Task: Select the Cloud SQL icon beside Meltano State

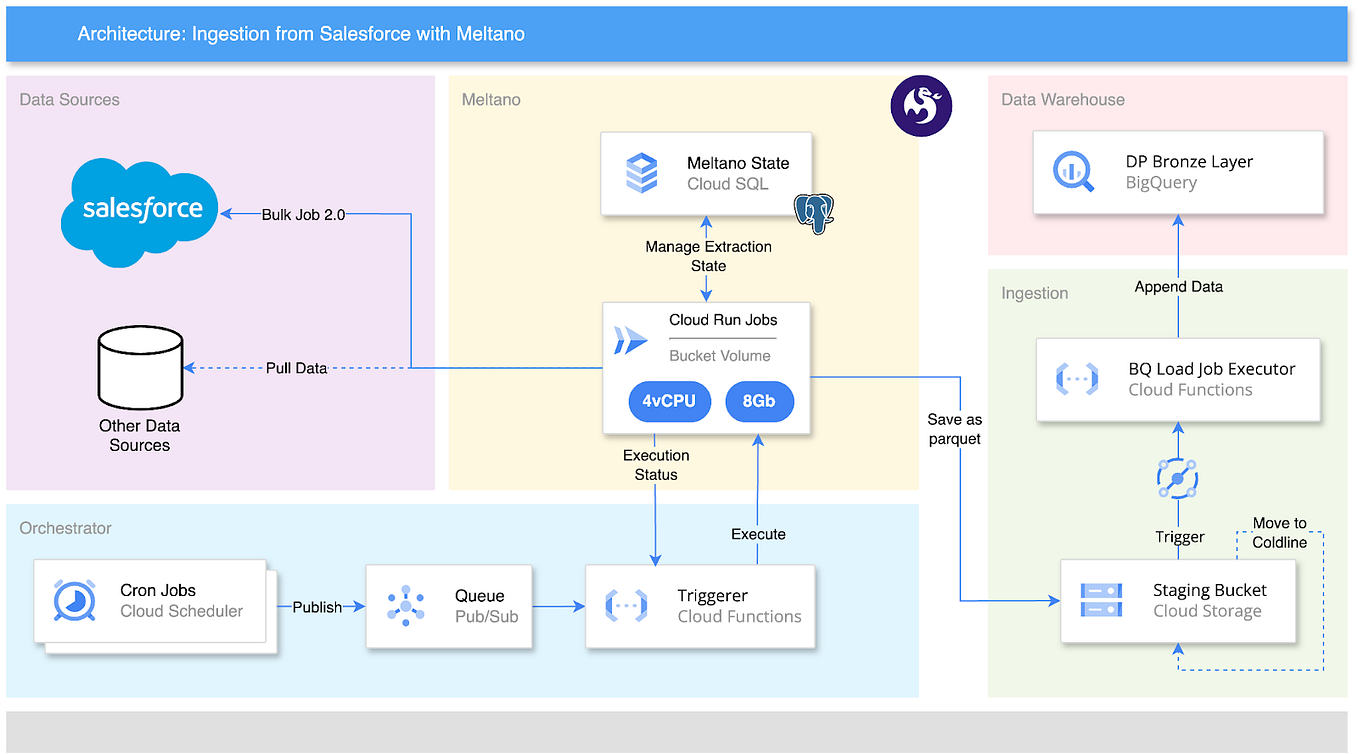Action: [x=639, y=172]
